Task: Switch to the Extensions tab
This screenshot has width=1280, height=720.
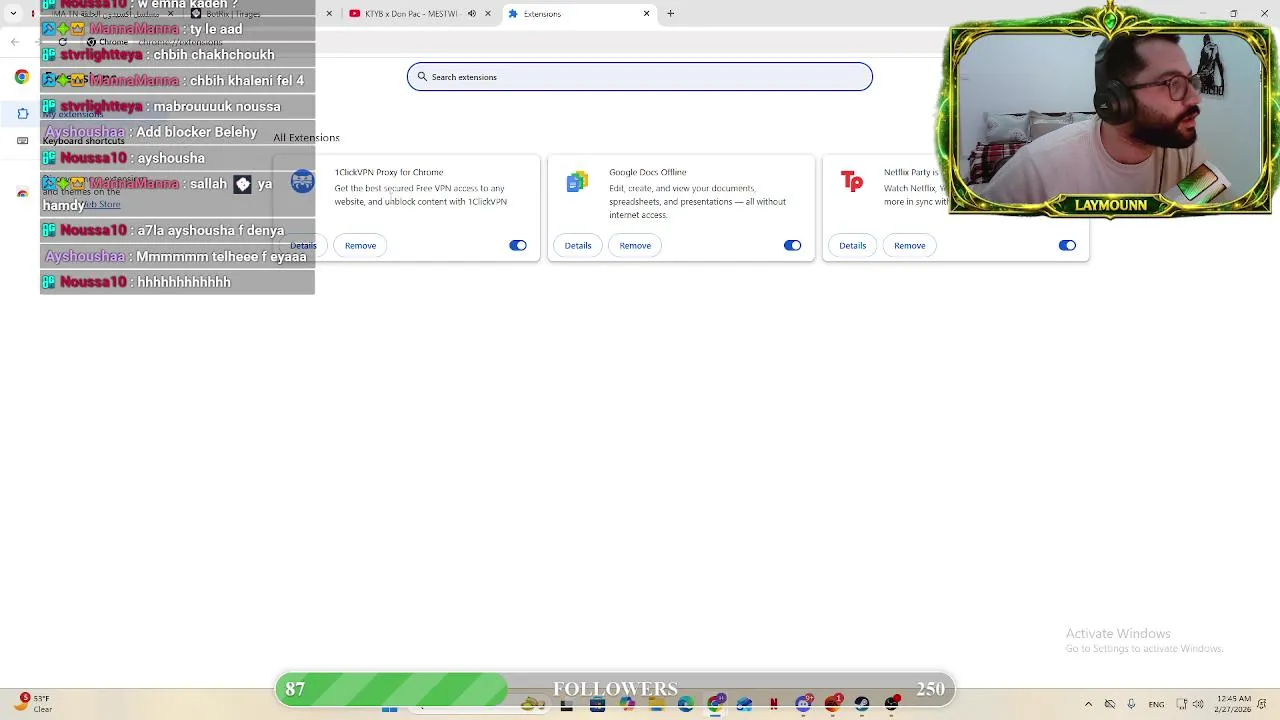Action: [578, 14]
